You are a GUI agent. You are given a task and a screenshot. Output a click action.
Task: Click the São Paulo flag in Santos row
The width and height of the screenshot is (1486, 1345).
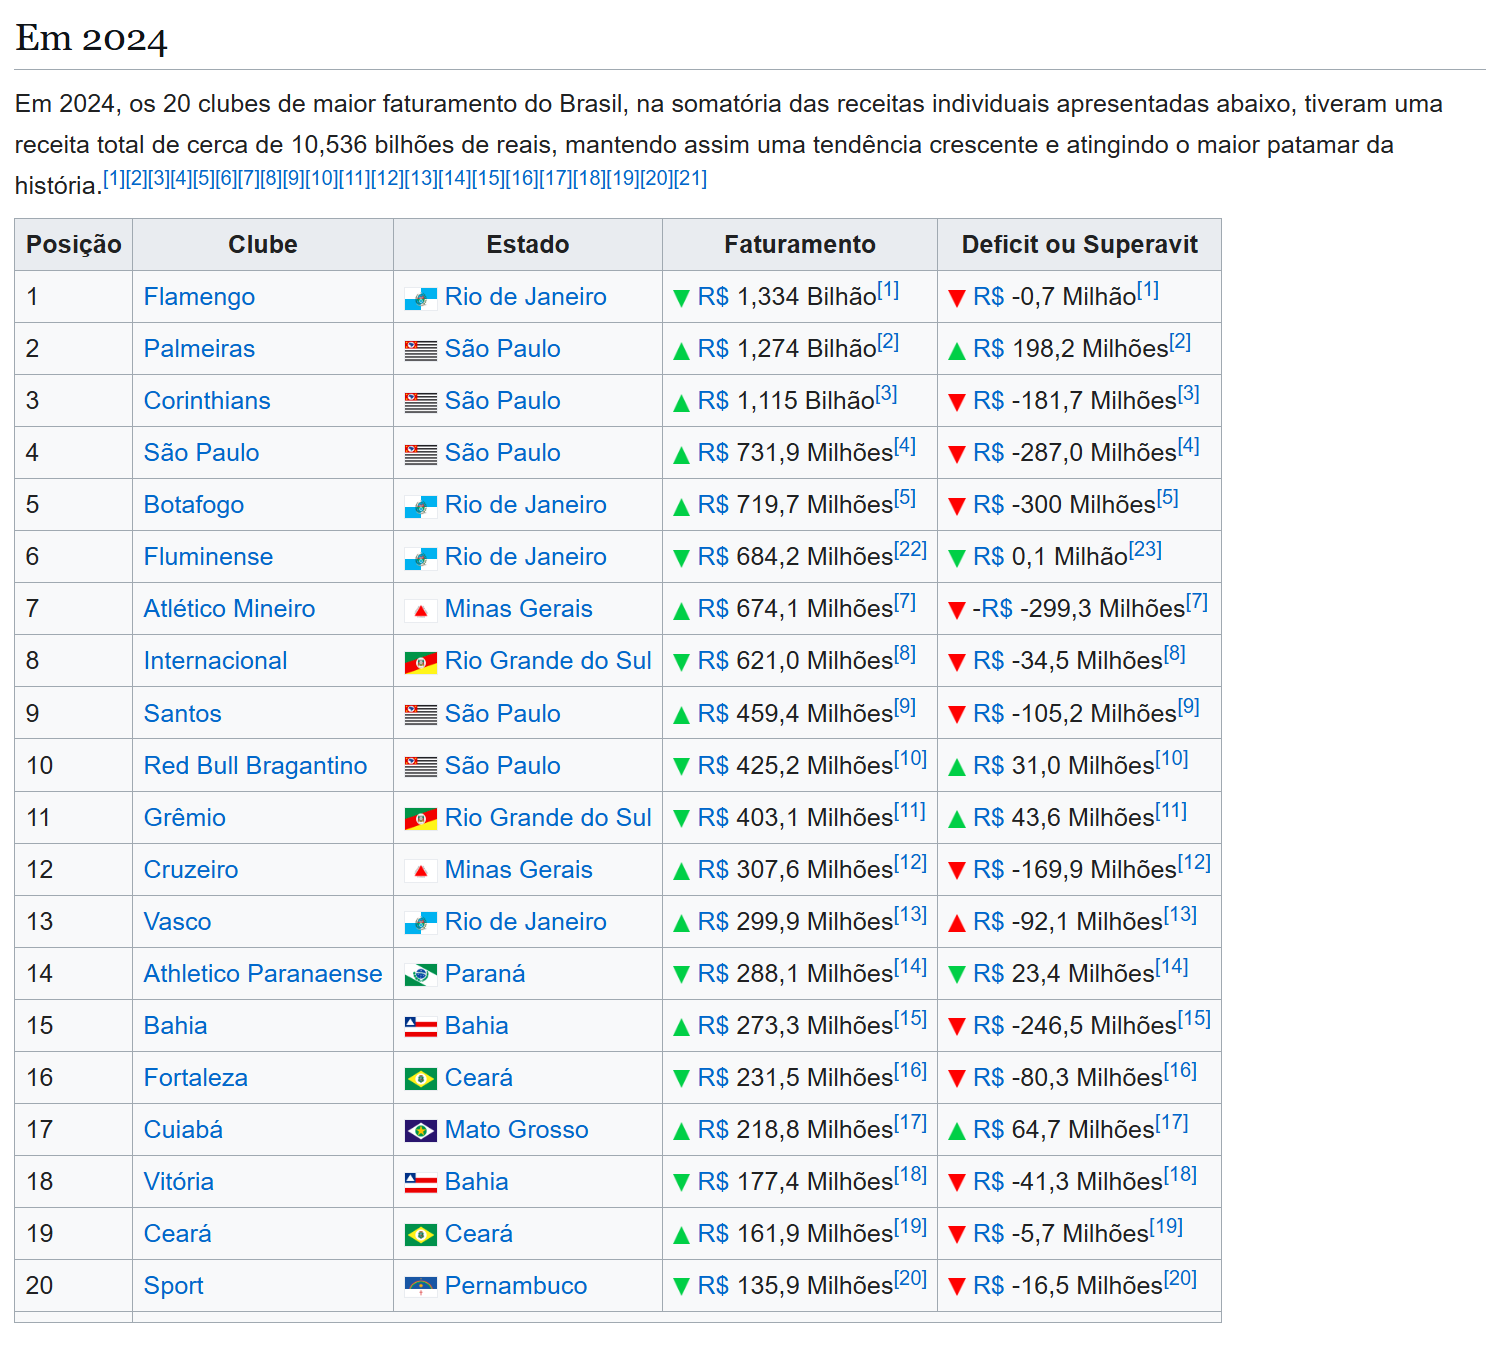point(420,714)
